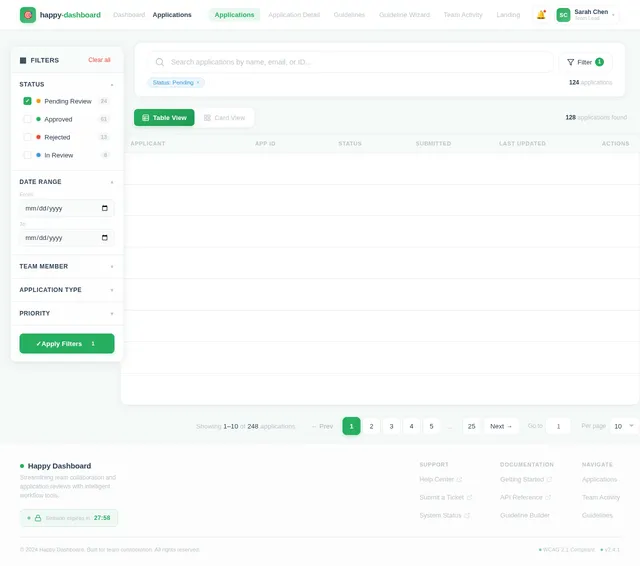Open the Per page dropdown
Viewport: 640px width, 566px height.
(x=623, y=426)
